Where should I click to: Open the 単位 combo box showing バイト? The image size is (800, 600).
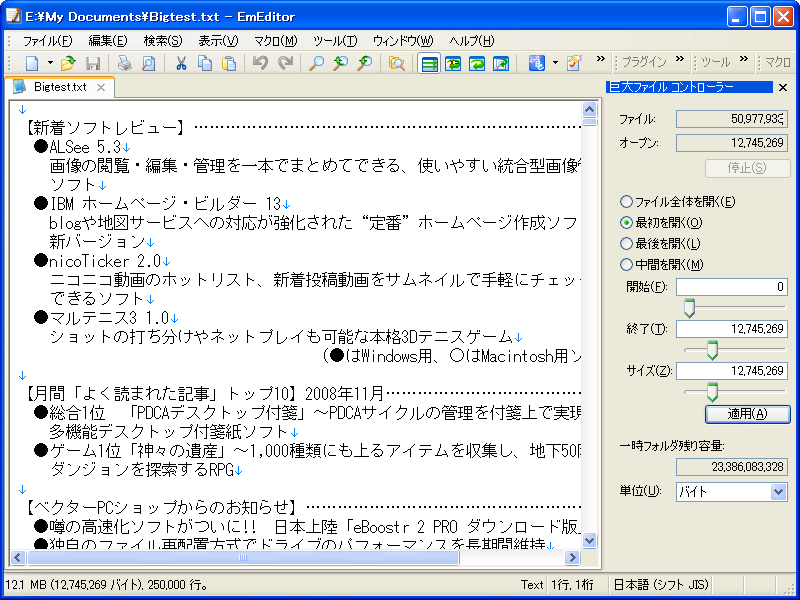732,492
